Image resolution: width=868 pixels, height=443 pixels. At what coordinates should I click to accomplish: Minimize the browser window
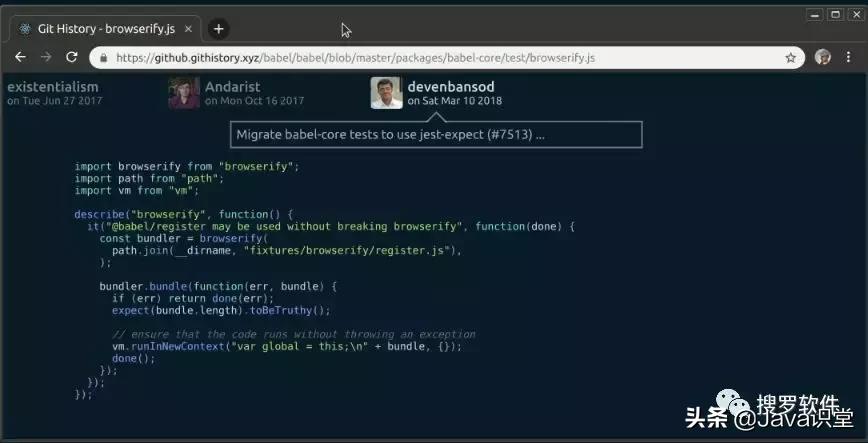tap(815, 14)
